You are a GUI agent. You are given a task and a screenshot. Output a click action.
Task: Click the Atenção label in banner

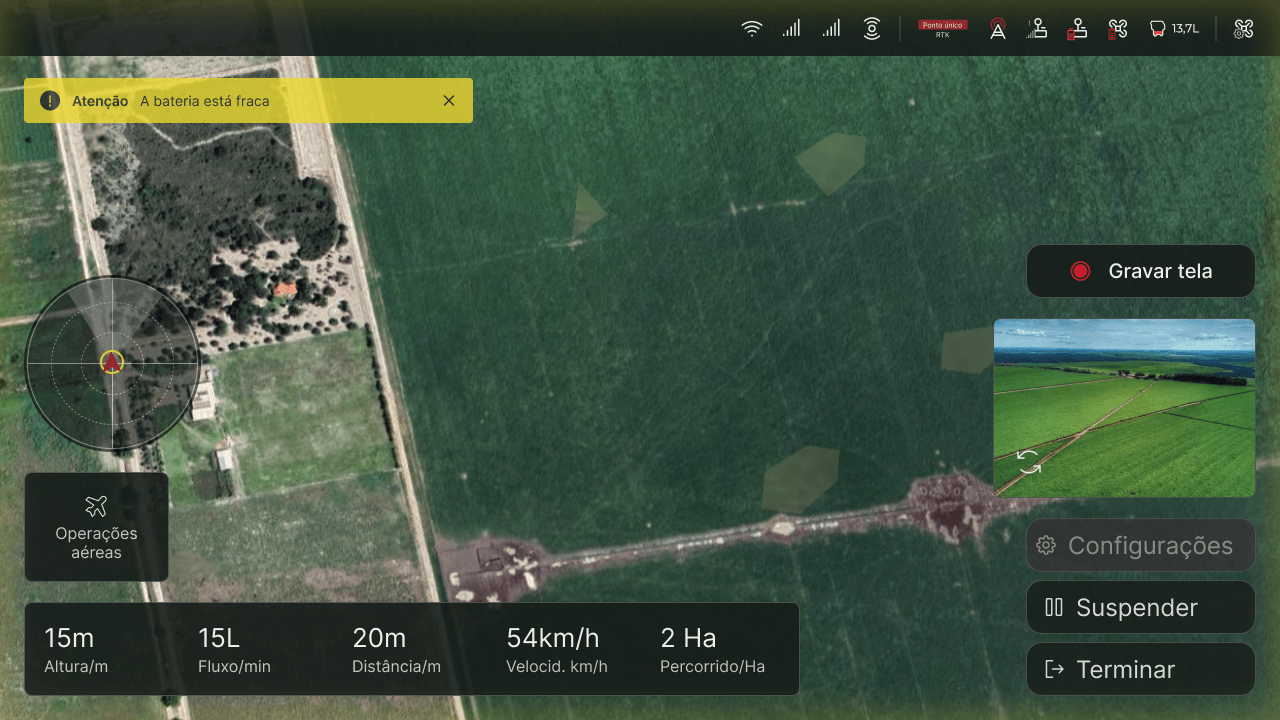click(x=100, y=101)
